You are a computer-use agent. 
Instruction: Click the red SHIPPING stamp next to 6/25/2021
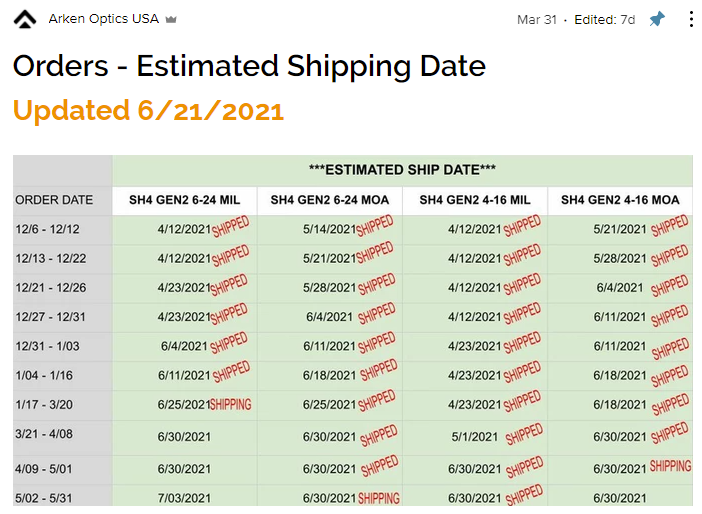click(x=231, y=404)
